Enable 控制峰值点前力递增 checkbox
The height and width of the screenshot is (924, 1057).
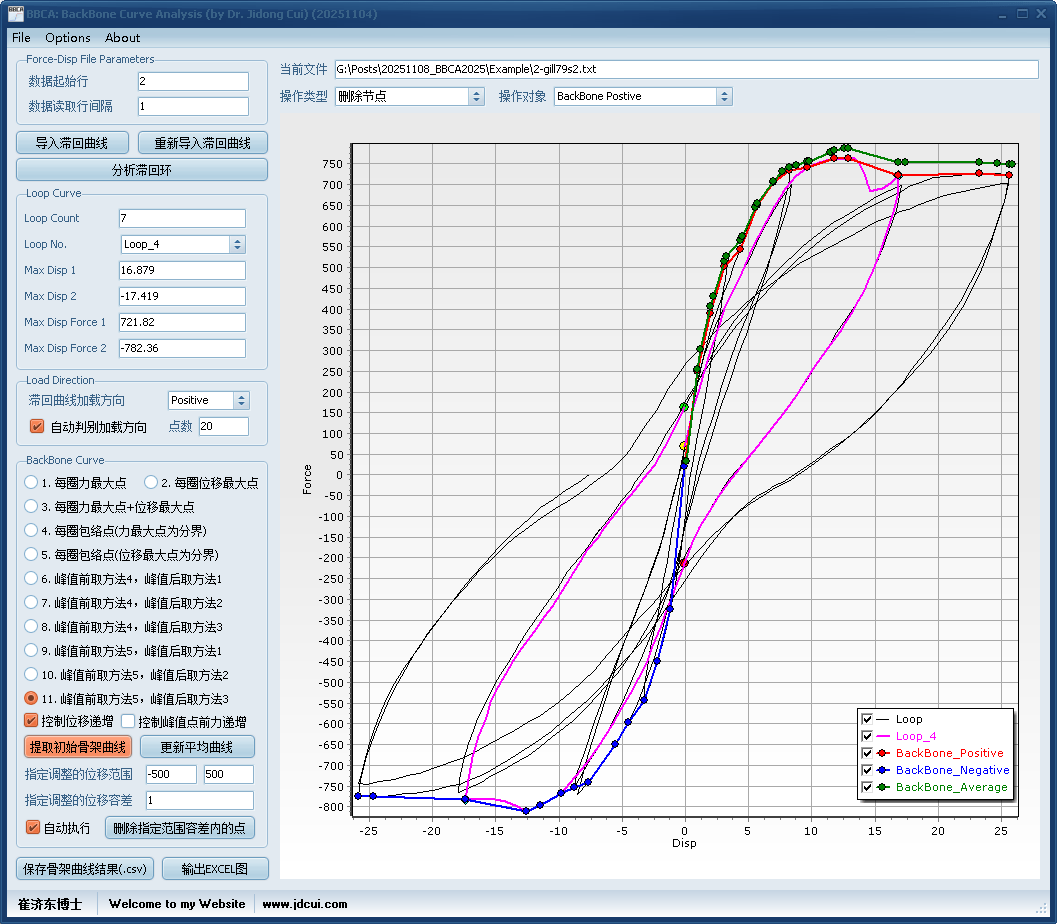[x=128, y=721]
